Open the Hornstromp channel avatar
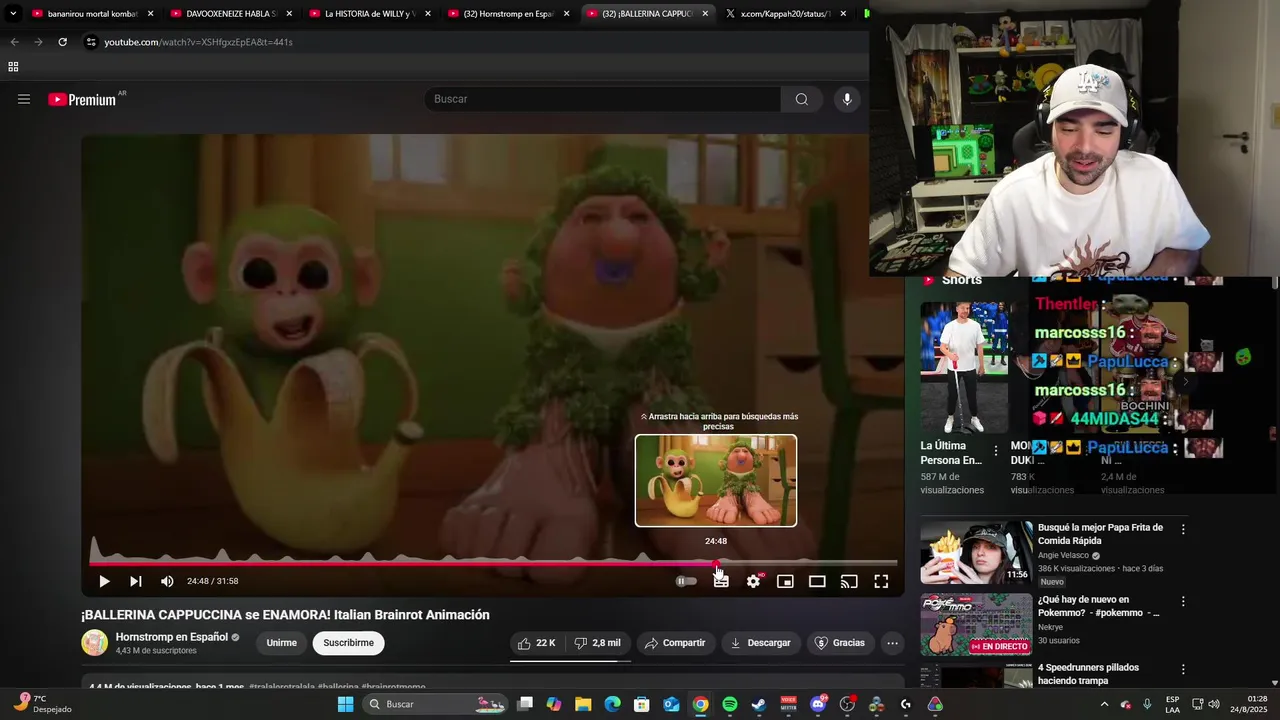The image size is (1280, 720). tap(94, 643)
